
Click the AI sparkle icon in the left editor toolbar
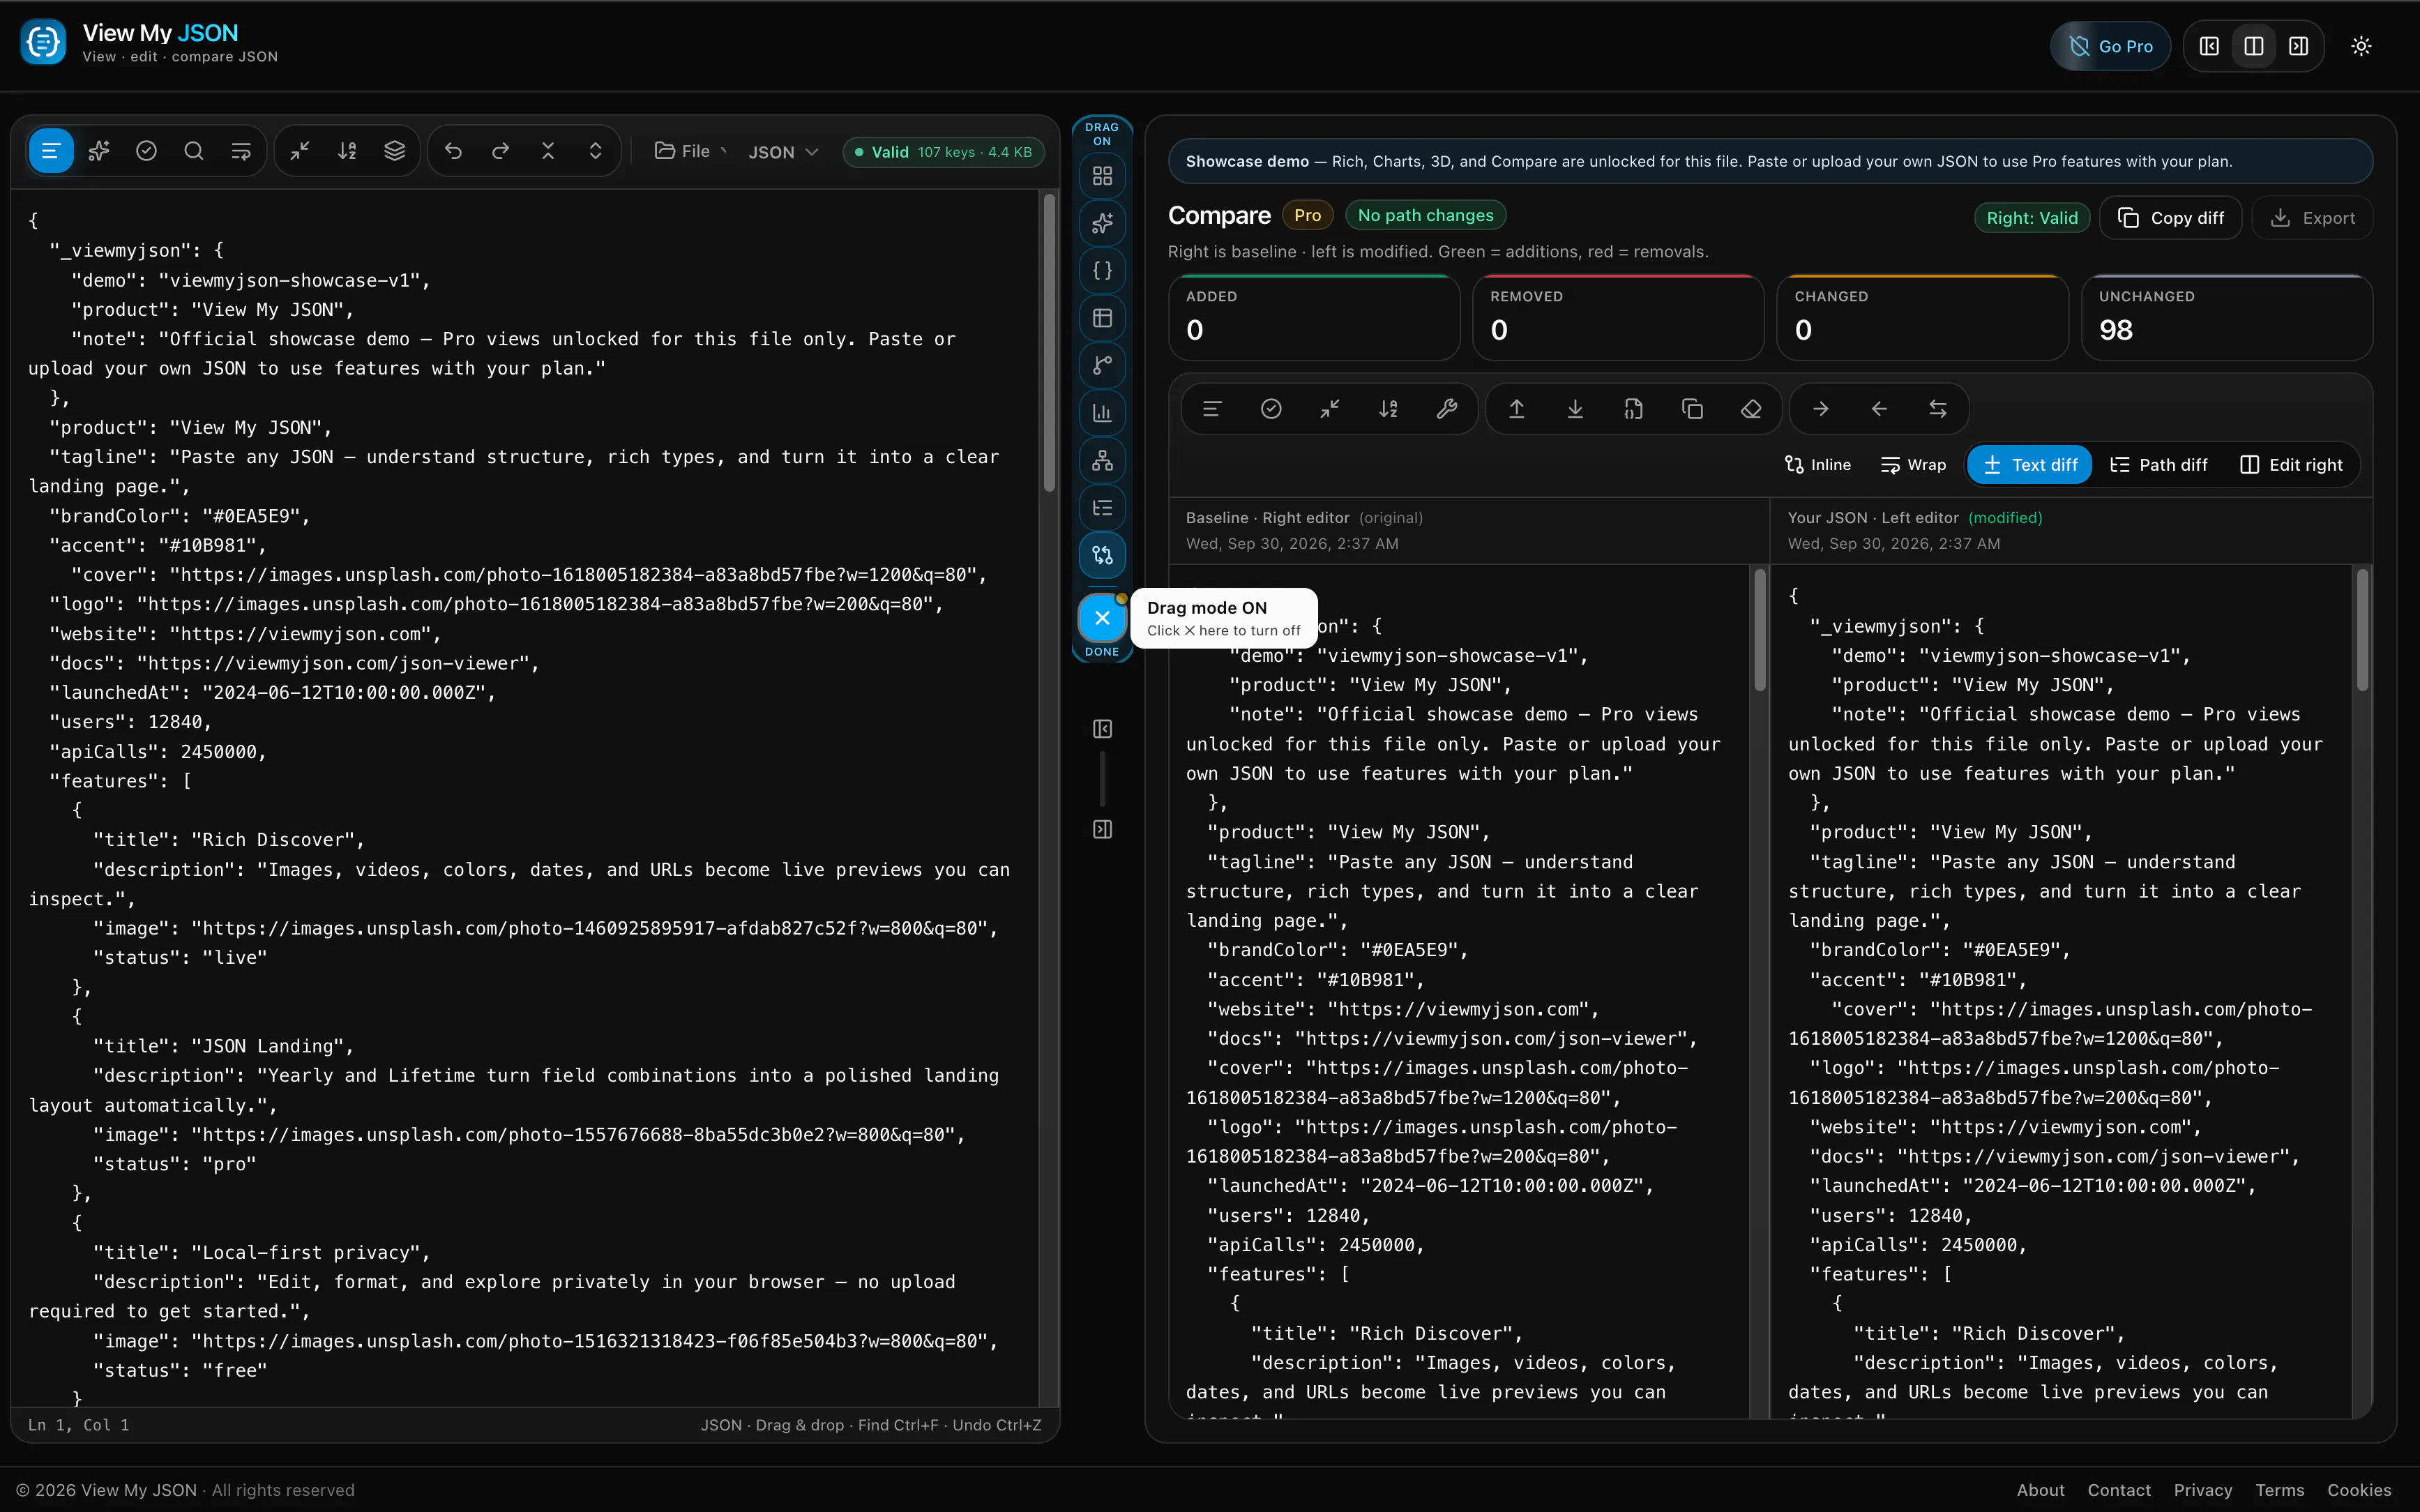tap(99, 151)
